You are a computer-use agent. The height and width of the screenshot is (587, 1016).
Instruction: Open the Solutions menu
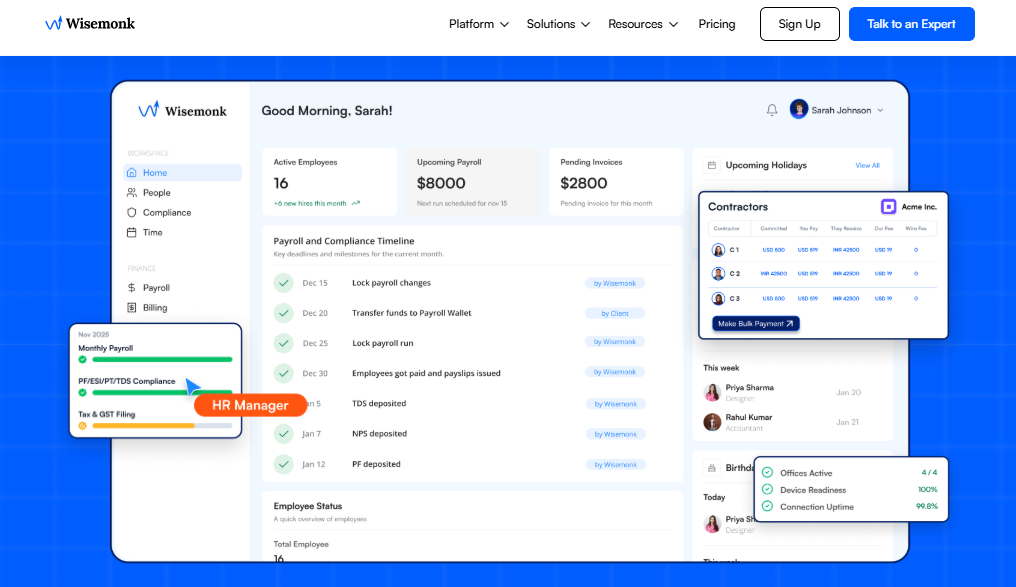click(x=557, y=24)
